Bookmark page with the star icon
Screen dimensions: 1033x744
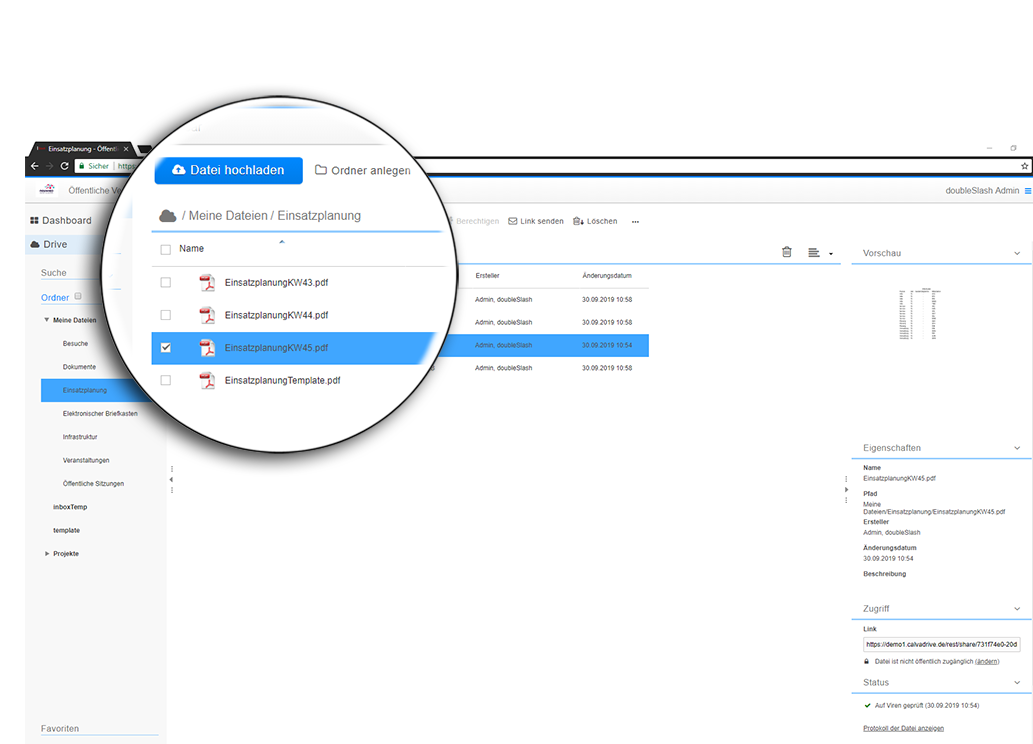(x=1024, y=166)
